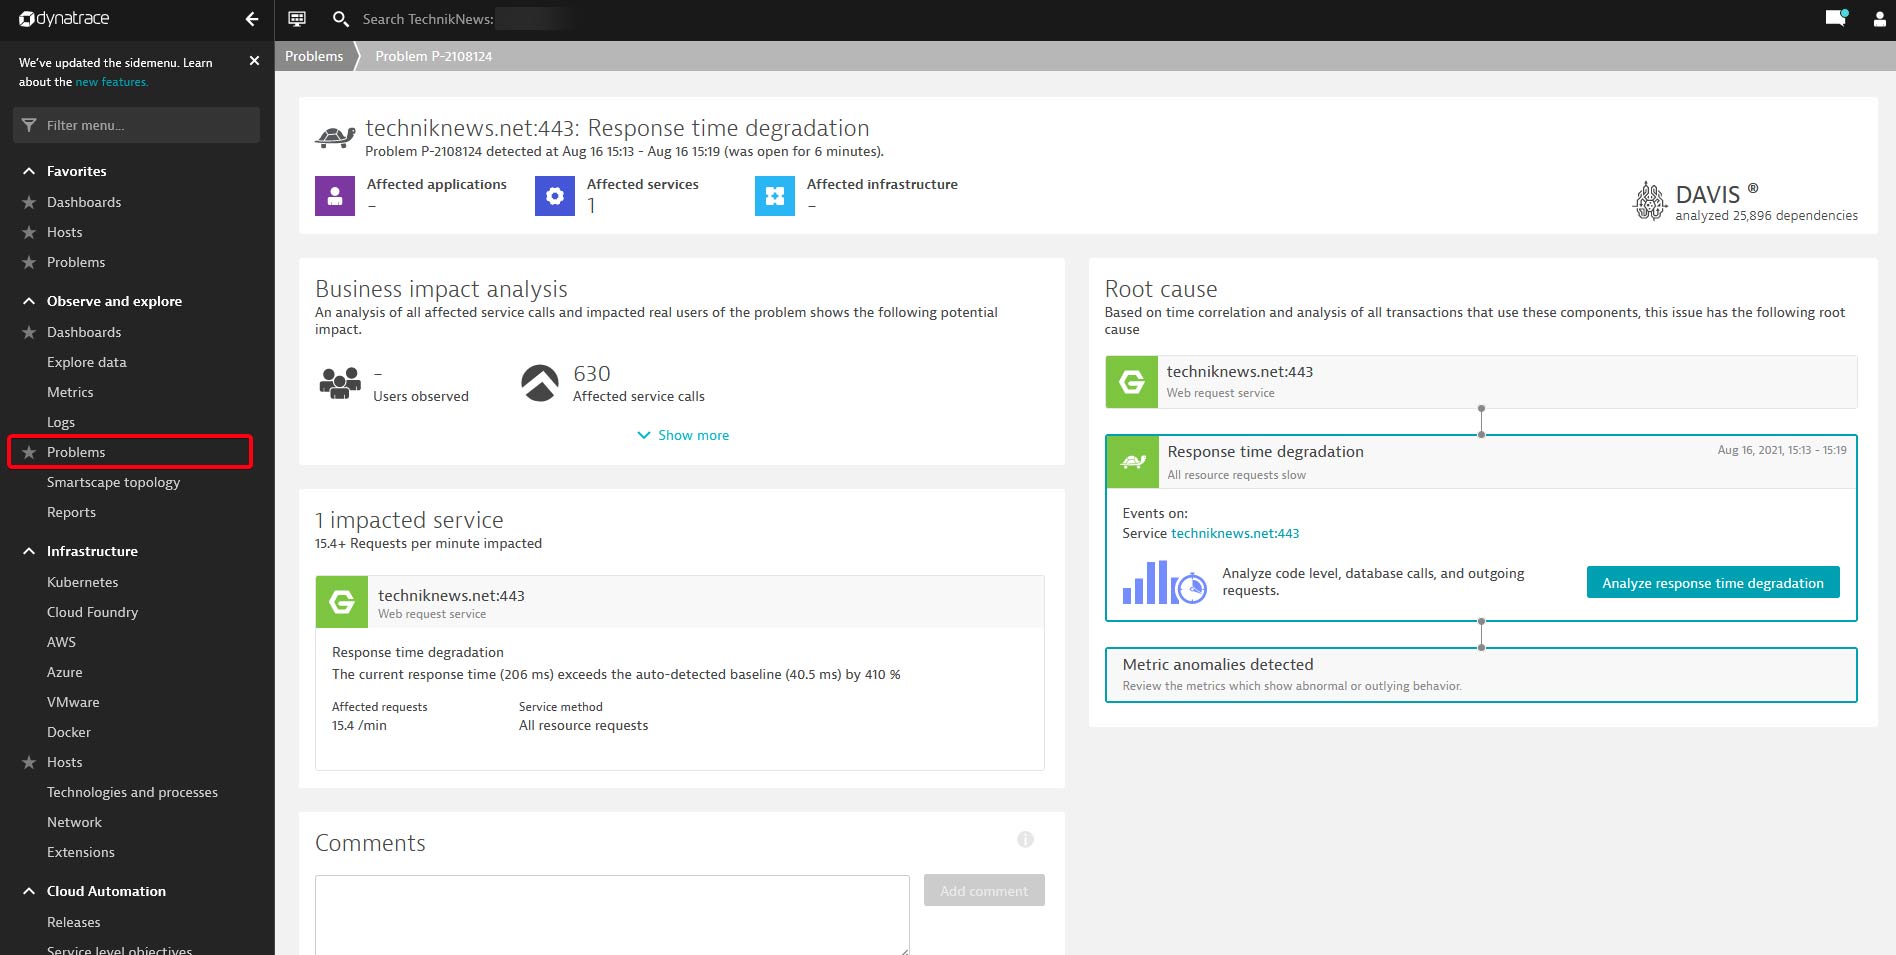Open Docker in the side menu
1896x955 pixels.
pyautogui.click(x=69, y=732)
